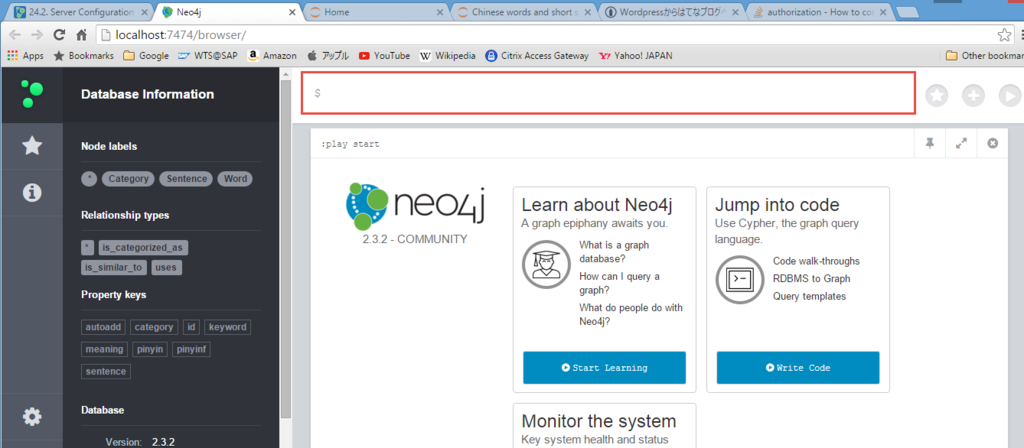Open the Neo4j database information drawer icon
The image size is (1024, 448).
[31, 94]
